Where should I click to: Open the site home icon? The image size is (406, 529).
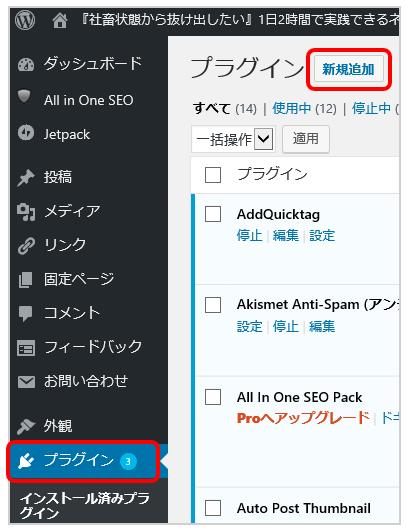[60, 21]
